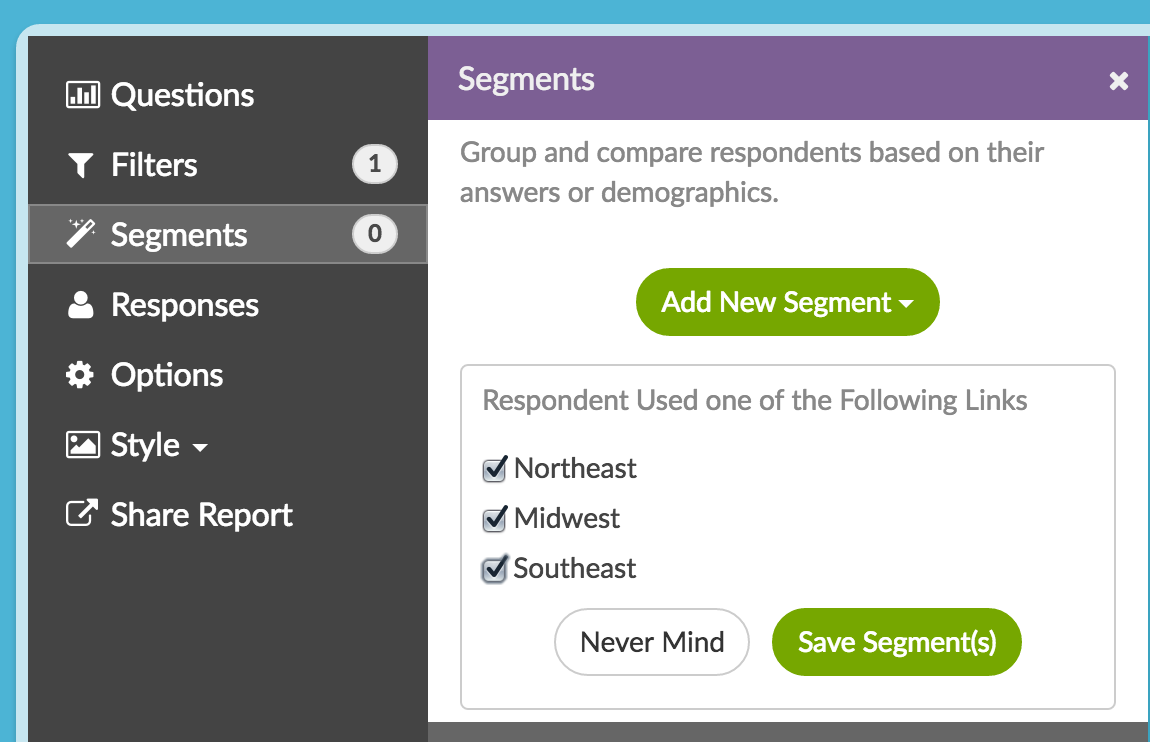Open the Add New Segment dropdown
Image resolution: width=1150 pixels, height=742 pixels.
tap(787, 302)
